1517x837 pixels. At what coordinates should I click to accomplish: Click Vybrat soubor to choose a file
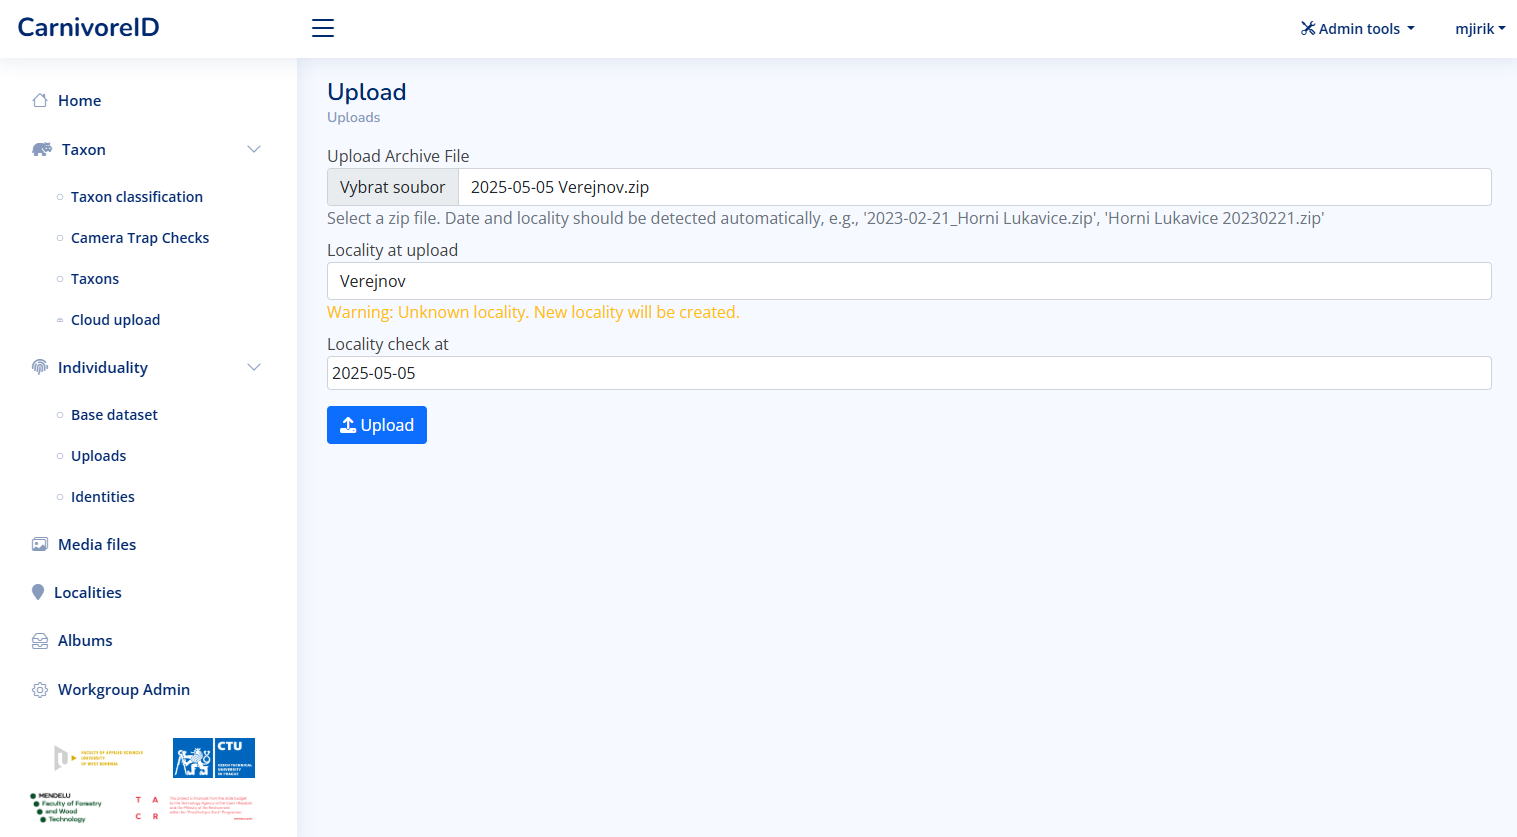point(392,186)
